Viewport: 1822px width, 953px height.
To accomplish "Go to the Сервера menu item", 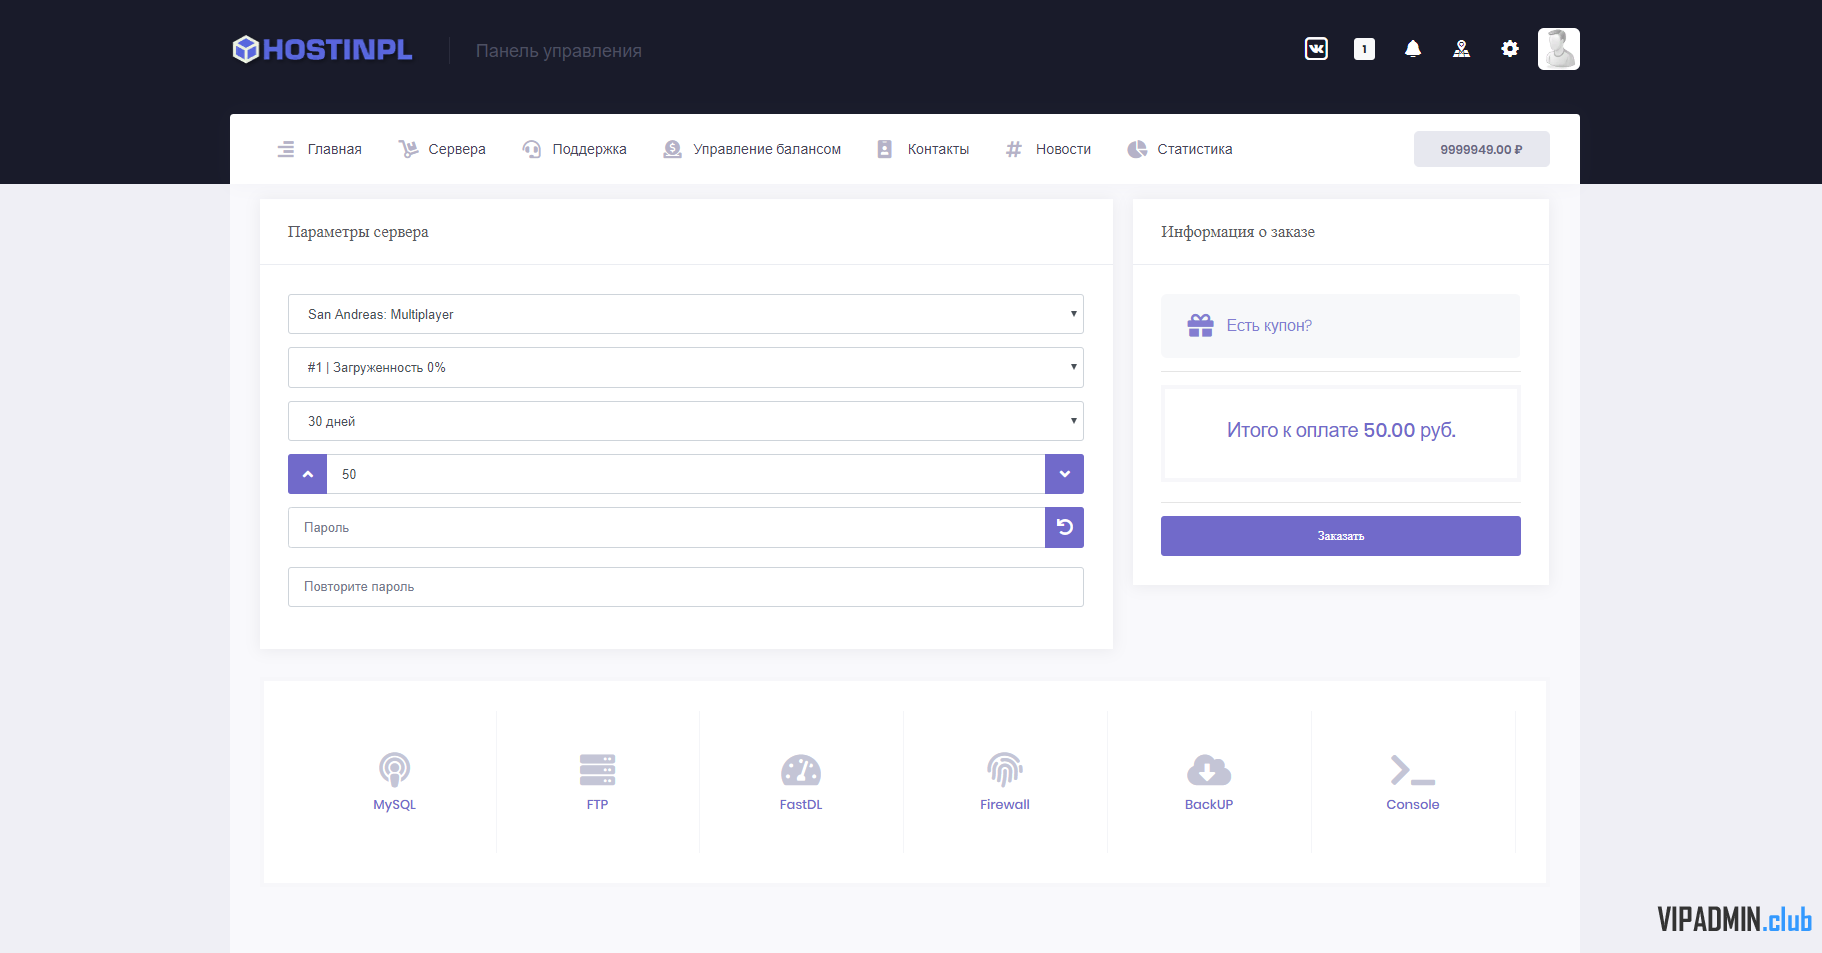I will 442,149.
